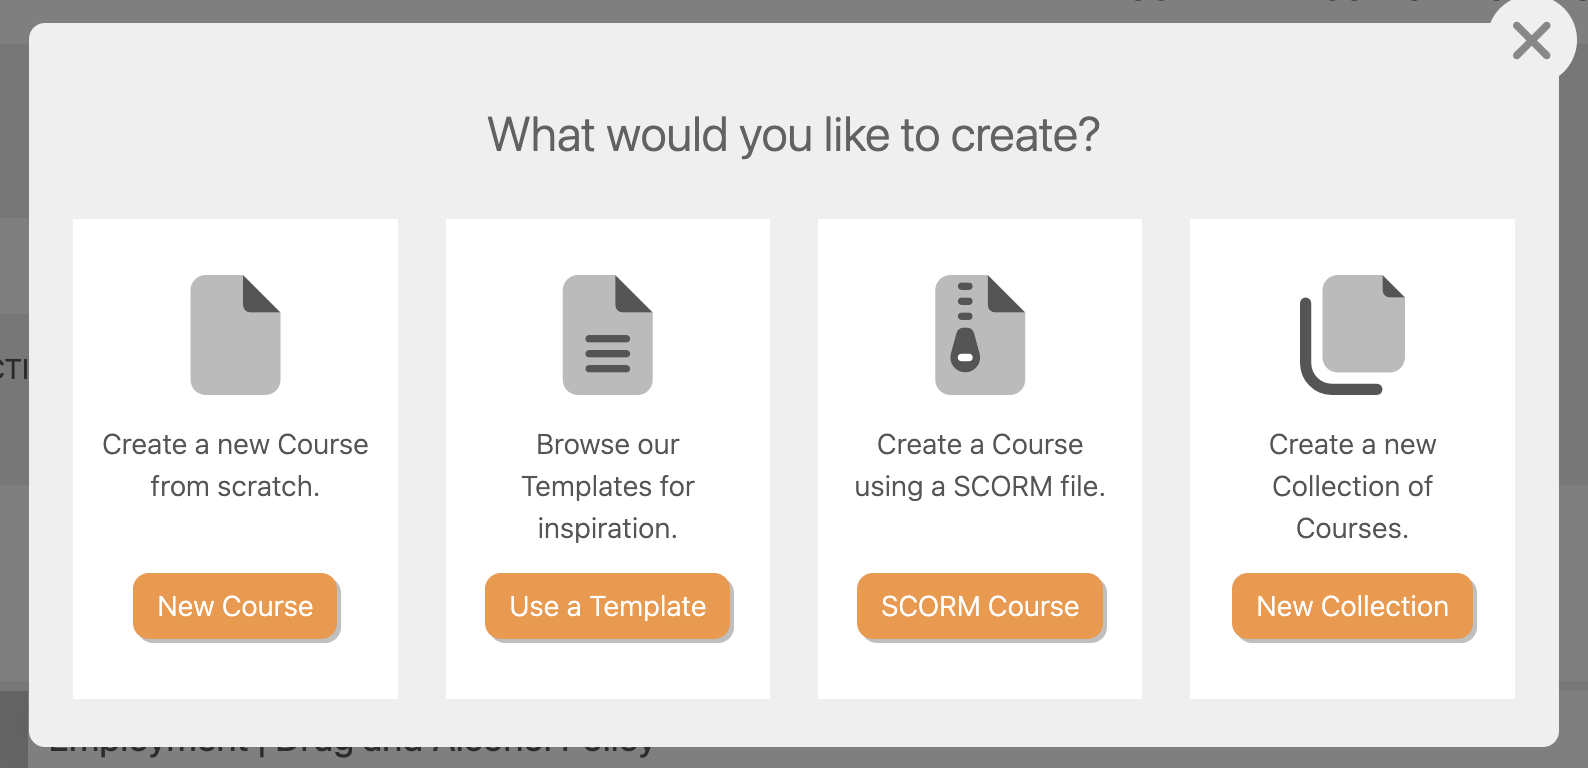This screenshot has width=1588, height=768.
Task: Click the "What would you like to create?" heading
Action: [793, 135]
